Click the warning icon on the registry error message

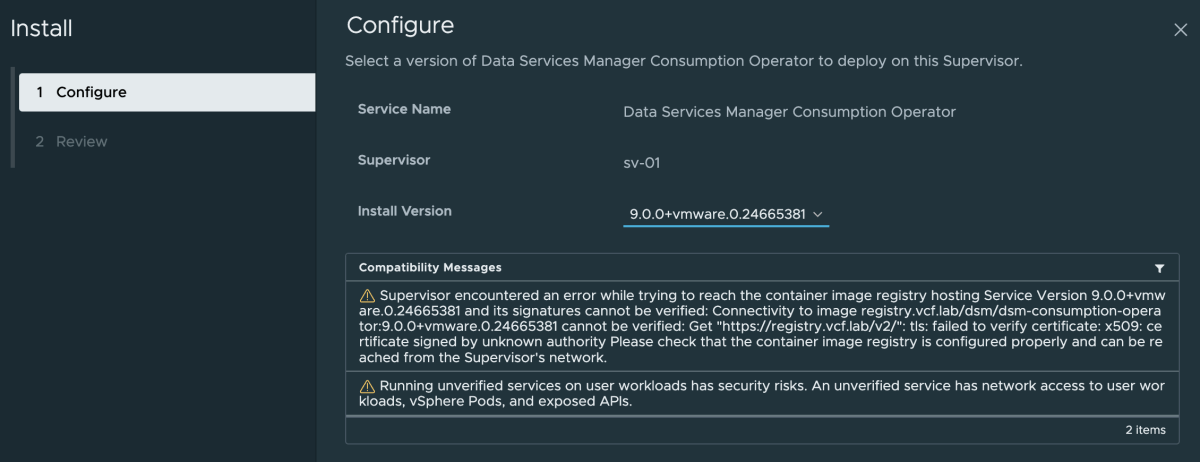coord(367,296)
